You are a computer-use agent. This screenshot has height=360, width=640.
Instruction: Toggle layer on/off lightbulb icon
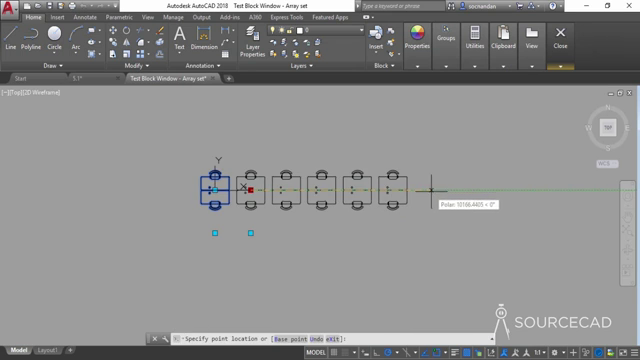[272, 30]
